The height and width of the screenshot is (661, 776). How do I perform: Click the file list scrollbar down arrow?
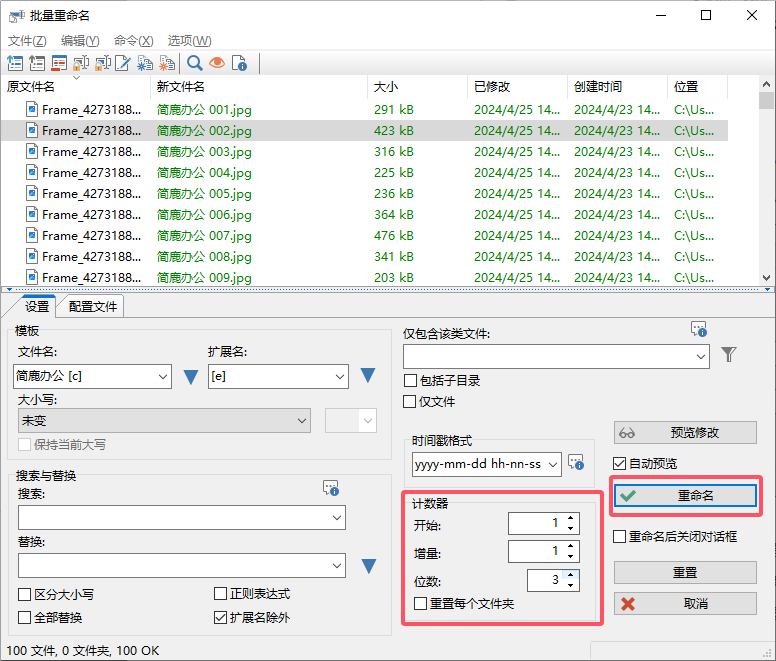tap(766, 278)
